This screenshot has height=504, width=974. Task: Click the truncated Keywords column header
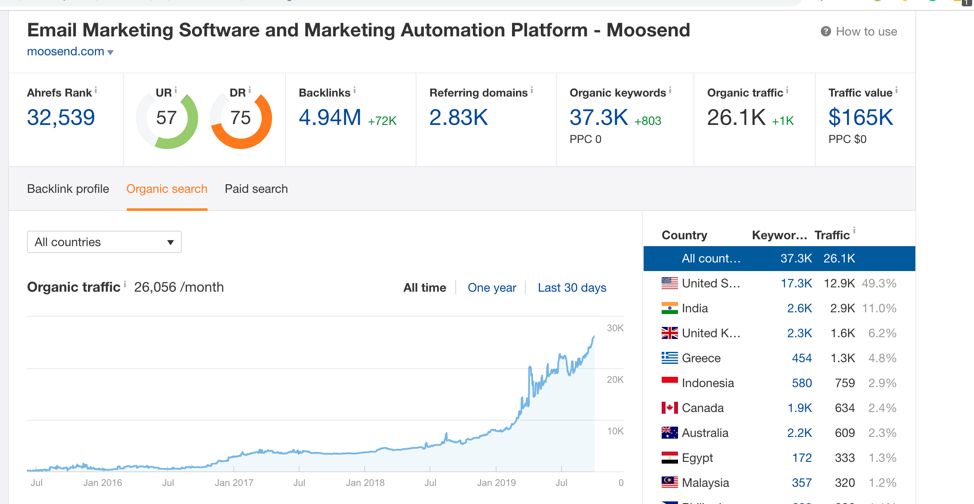[x=780, y=236]
